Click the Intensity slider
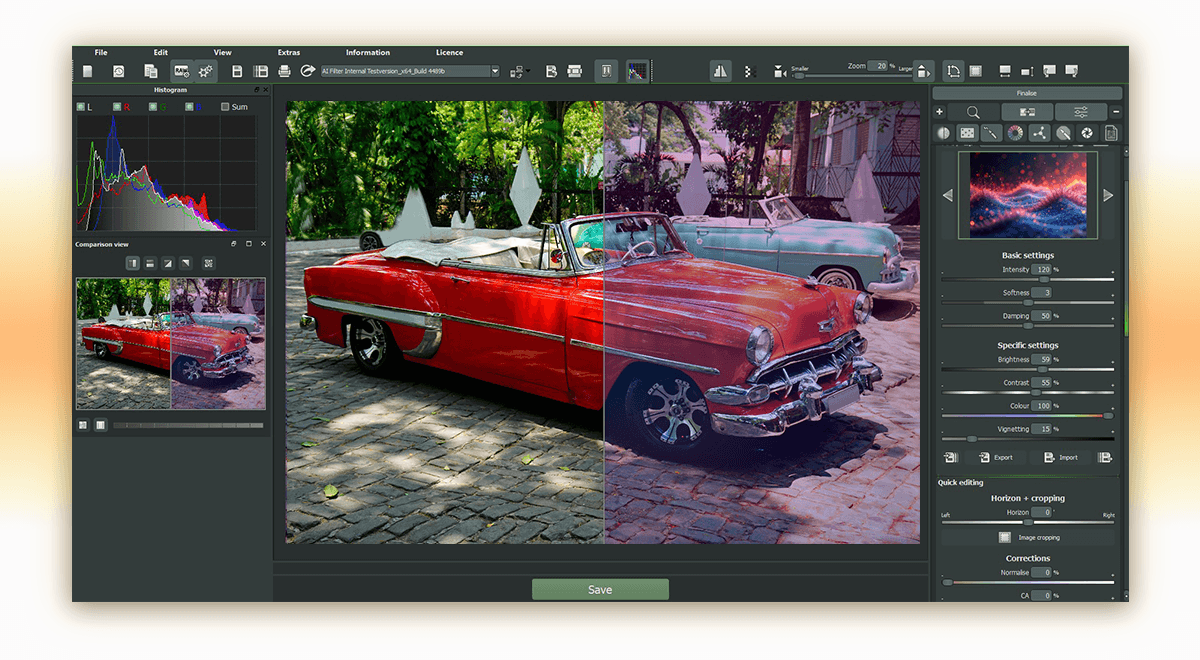 1028,280
